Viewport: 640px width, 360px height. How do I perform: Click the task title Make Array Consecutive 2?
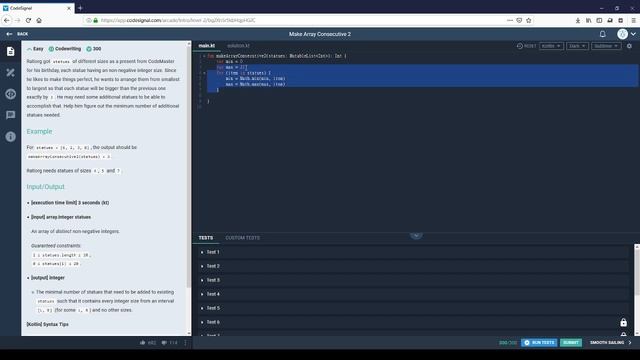(320, 34)
